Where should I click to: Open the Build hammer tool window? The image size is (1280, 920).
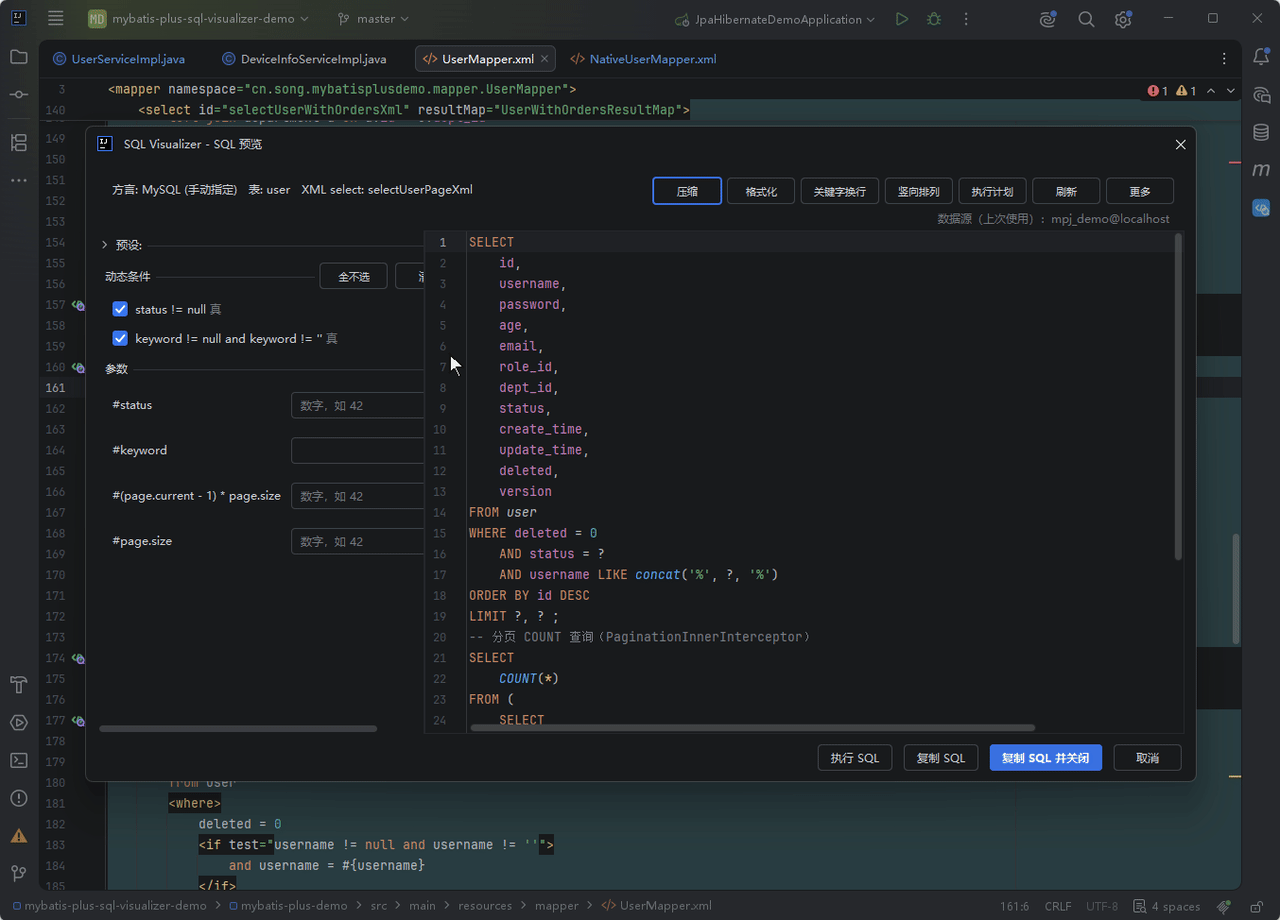pyautogui.click(x=18, y=685)
